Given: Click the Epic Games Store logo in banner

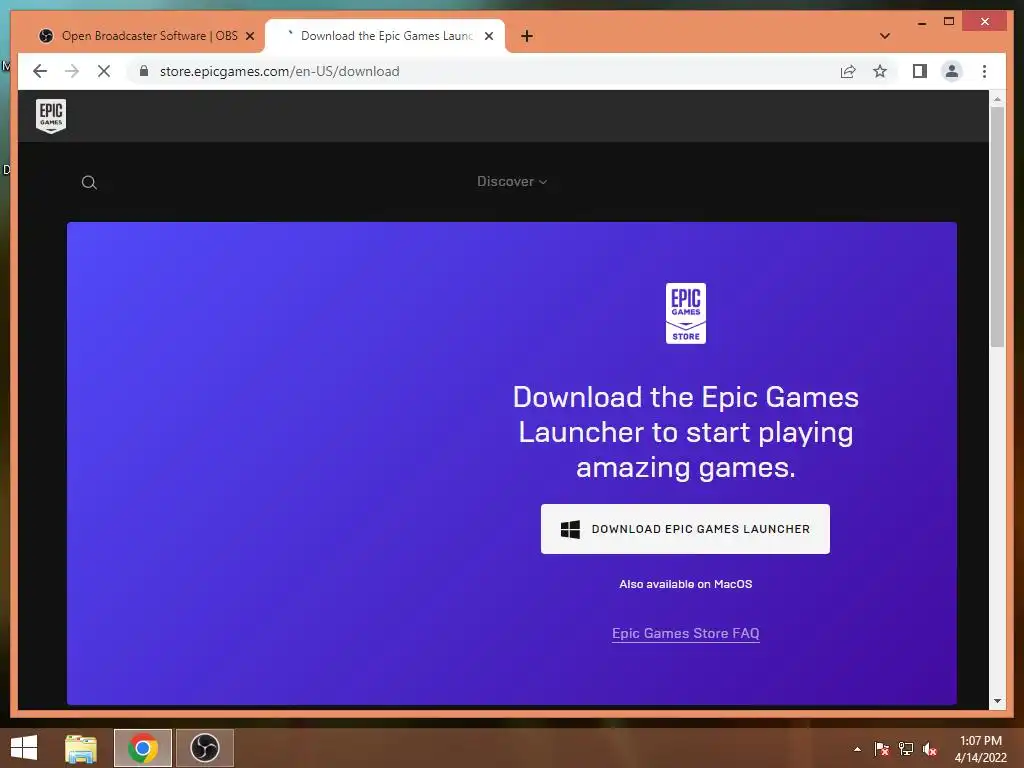Looking at the screenshot, I should 686,313.
